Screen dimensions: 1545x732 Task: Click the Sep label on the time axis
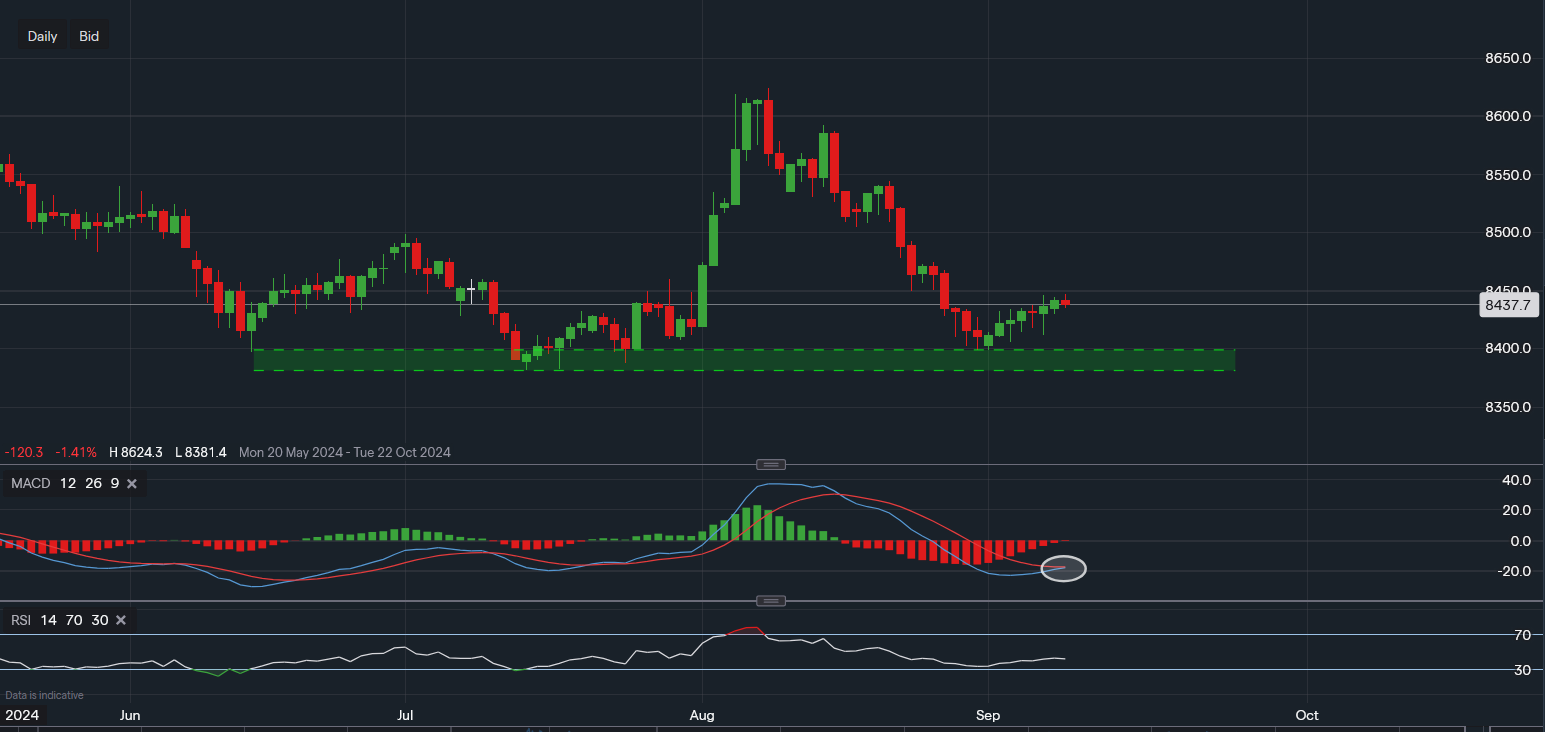[987, 715]
